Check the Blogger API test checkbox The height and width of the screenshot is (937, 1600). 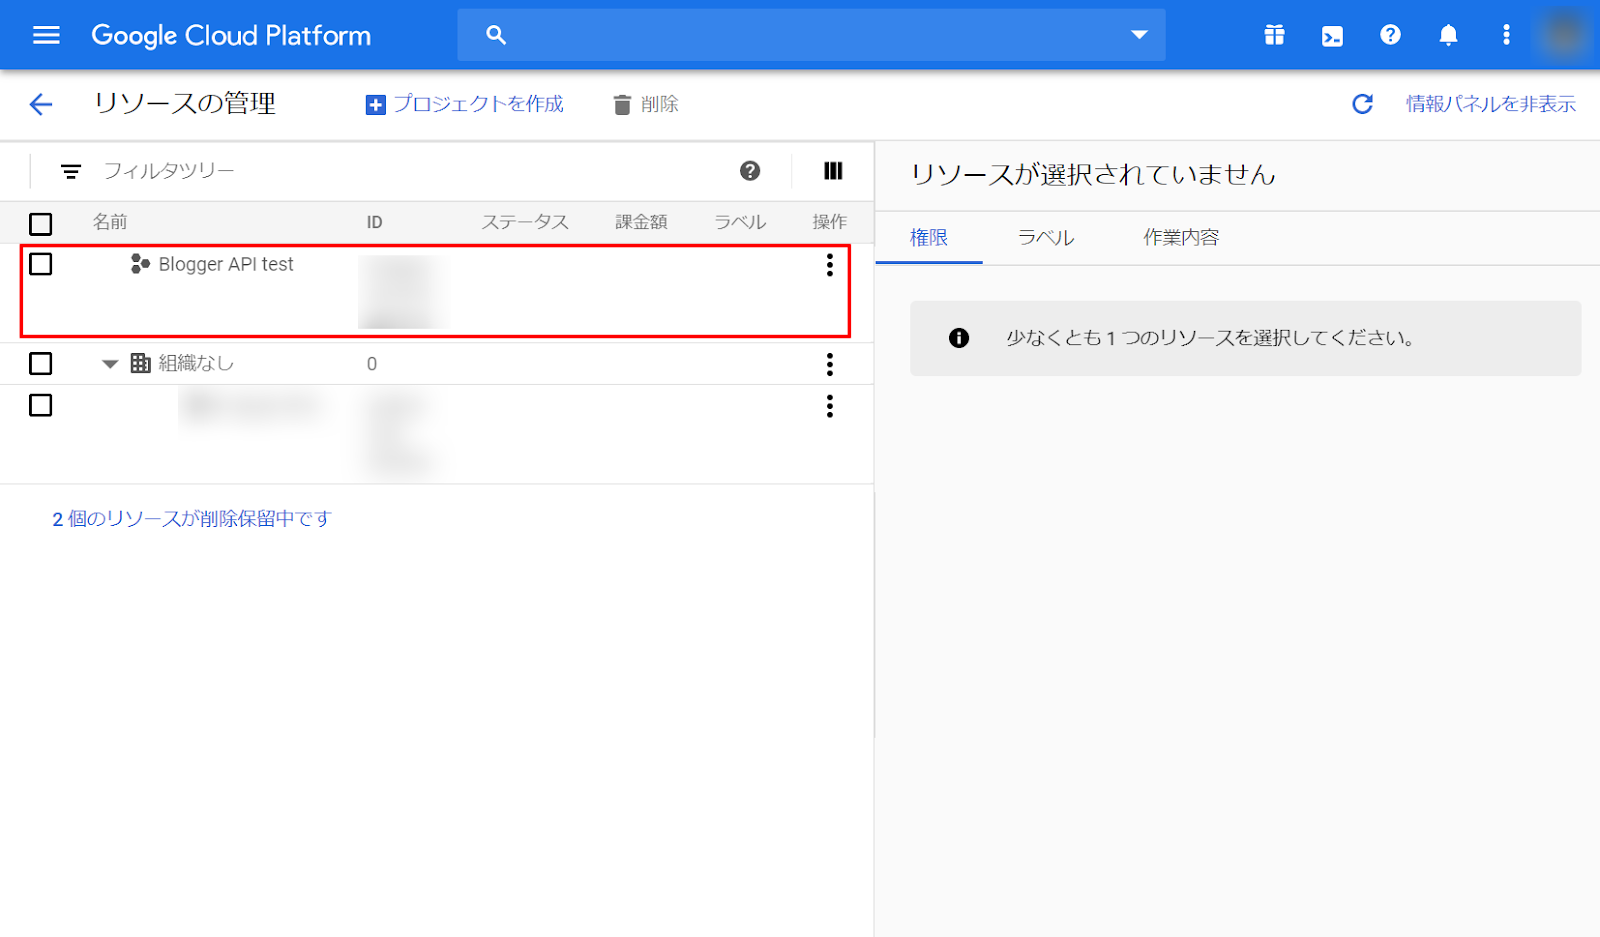click(x=41, y=264)
